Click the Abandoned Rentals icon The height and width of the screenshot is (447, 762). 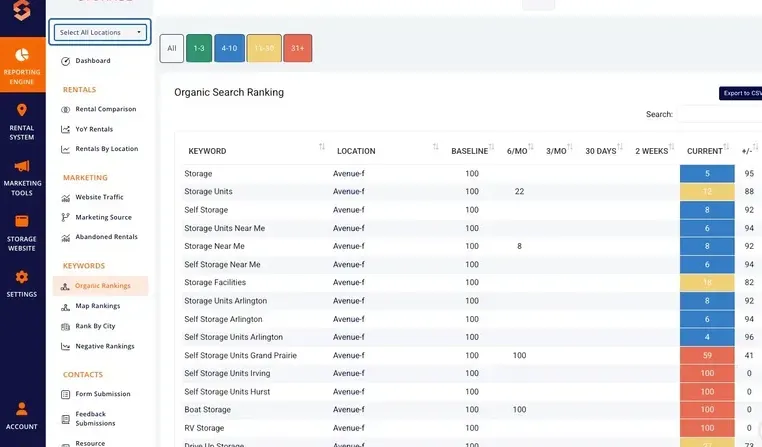click(66, 238)
